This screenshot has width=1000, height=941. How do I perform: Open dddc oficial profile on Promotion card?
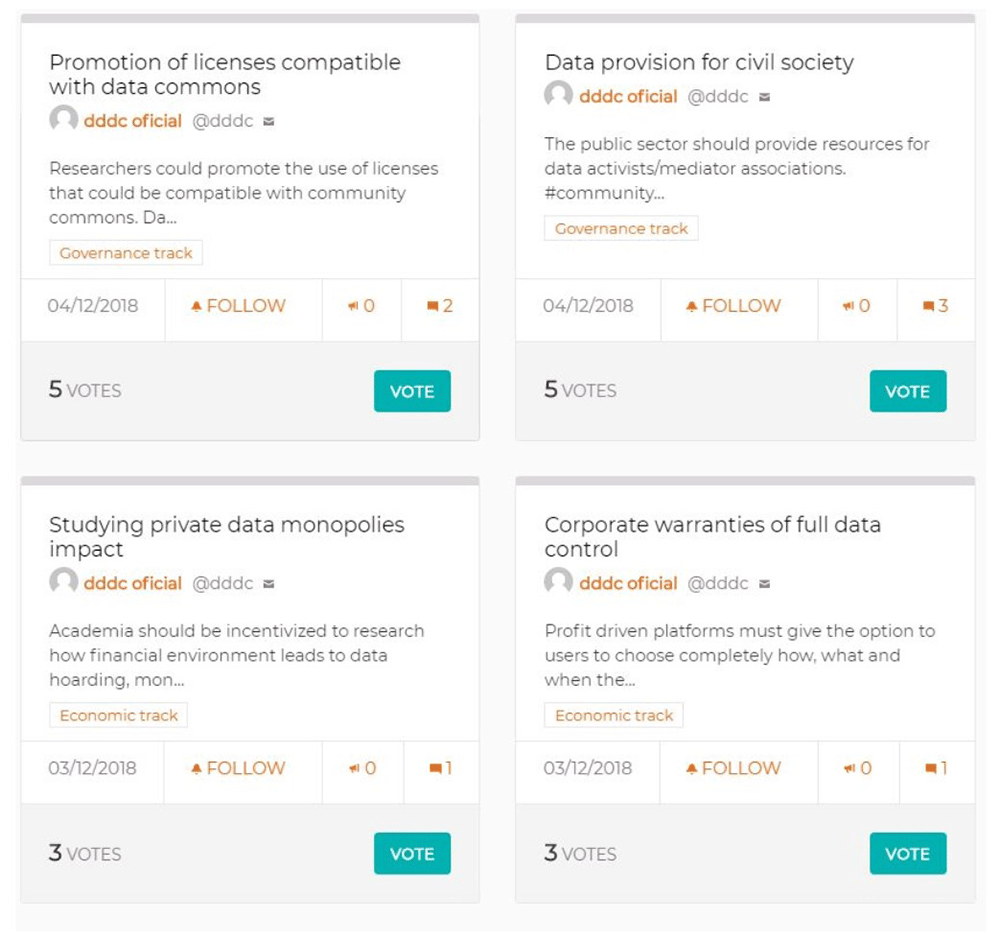pos(133,121)
